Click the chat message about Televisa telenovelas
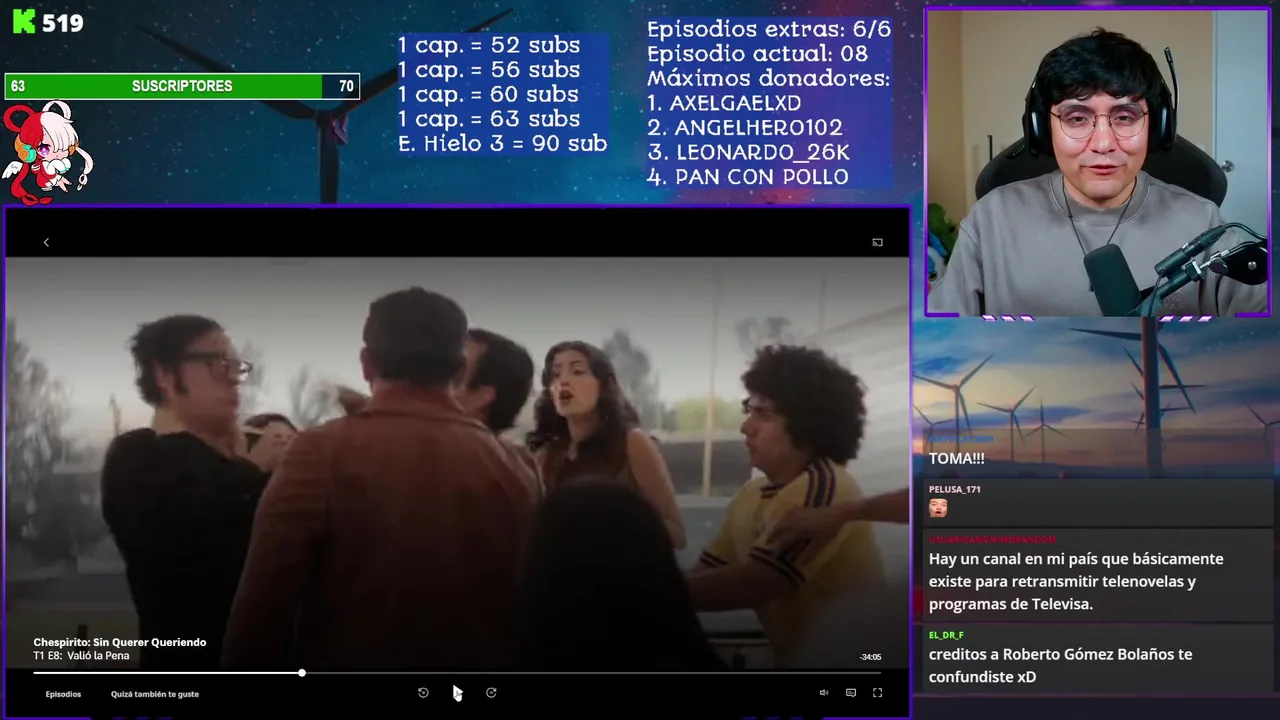The width and height of the screenshot is (1280, 720). tap(1076, 581)
